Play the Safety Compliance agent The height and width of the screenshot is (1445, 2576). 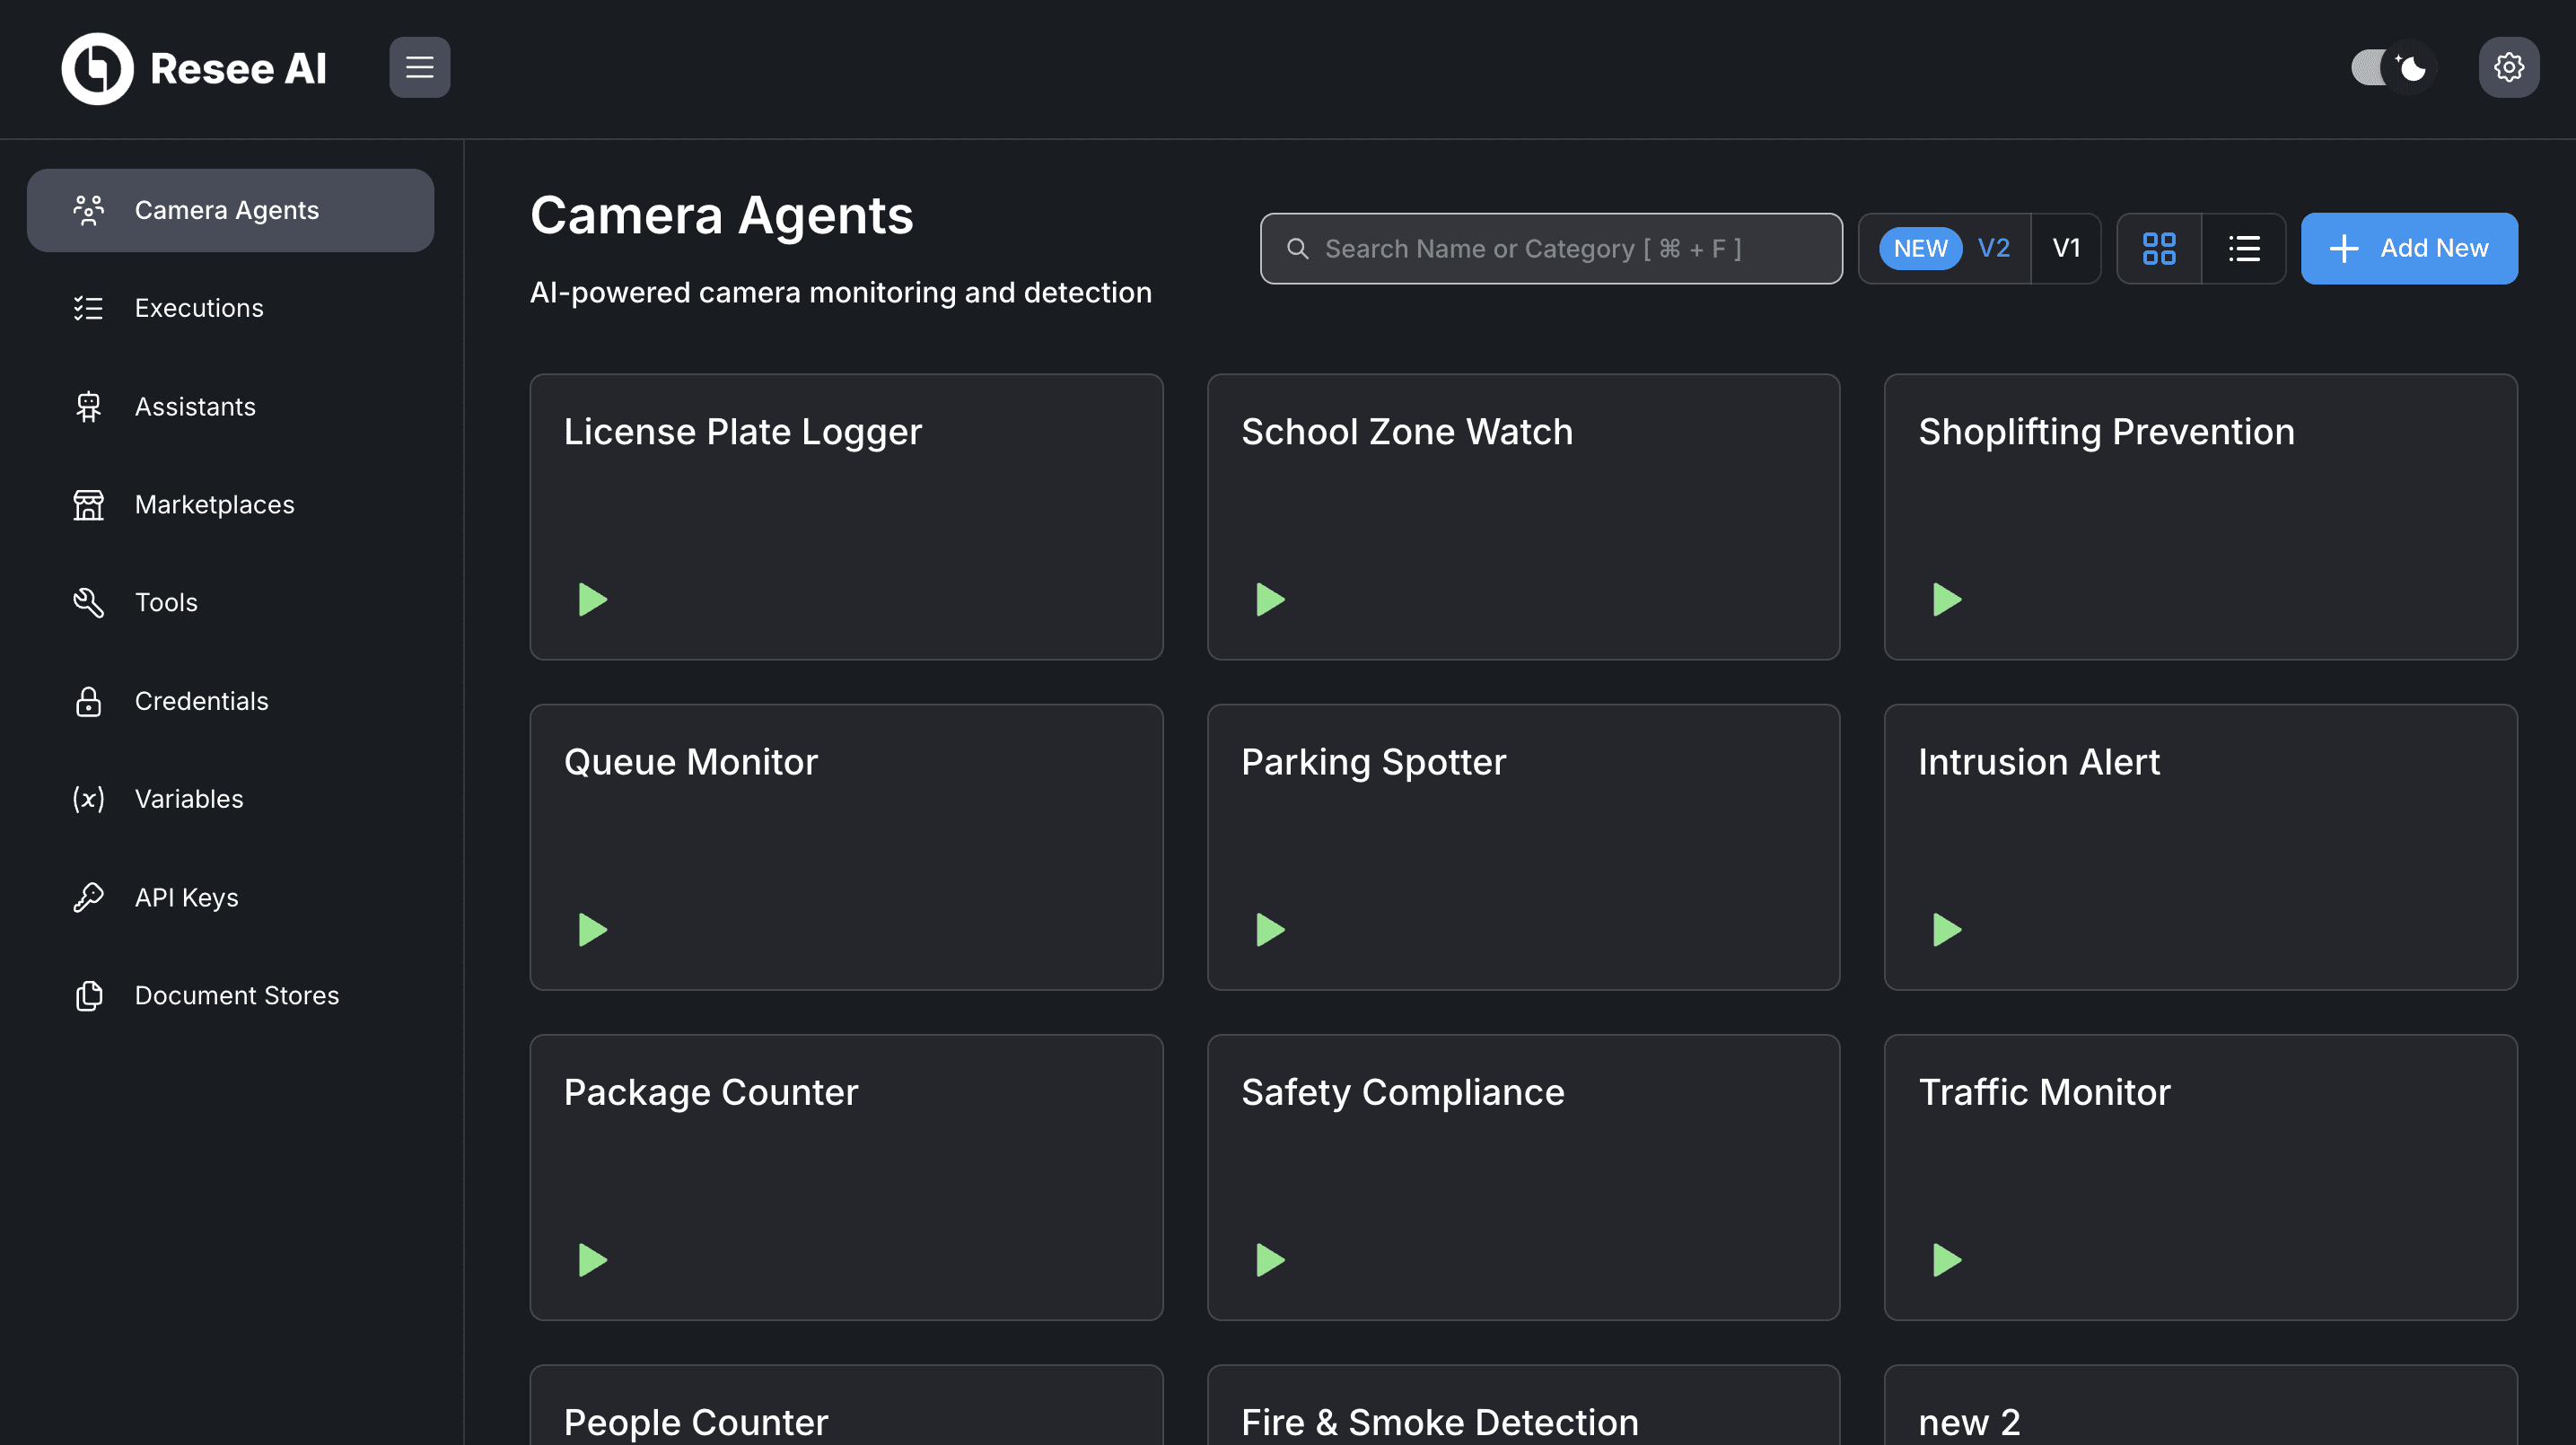pyautogui.click(x=1269, y=1259)
